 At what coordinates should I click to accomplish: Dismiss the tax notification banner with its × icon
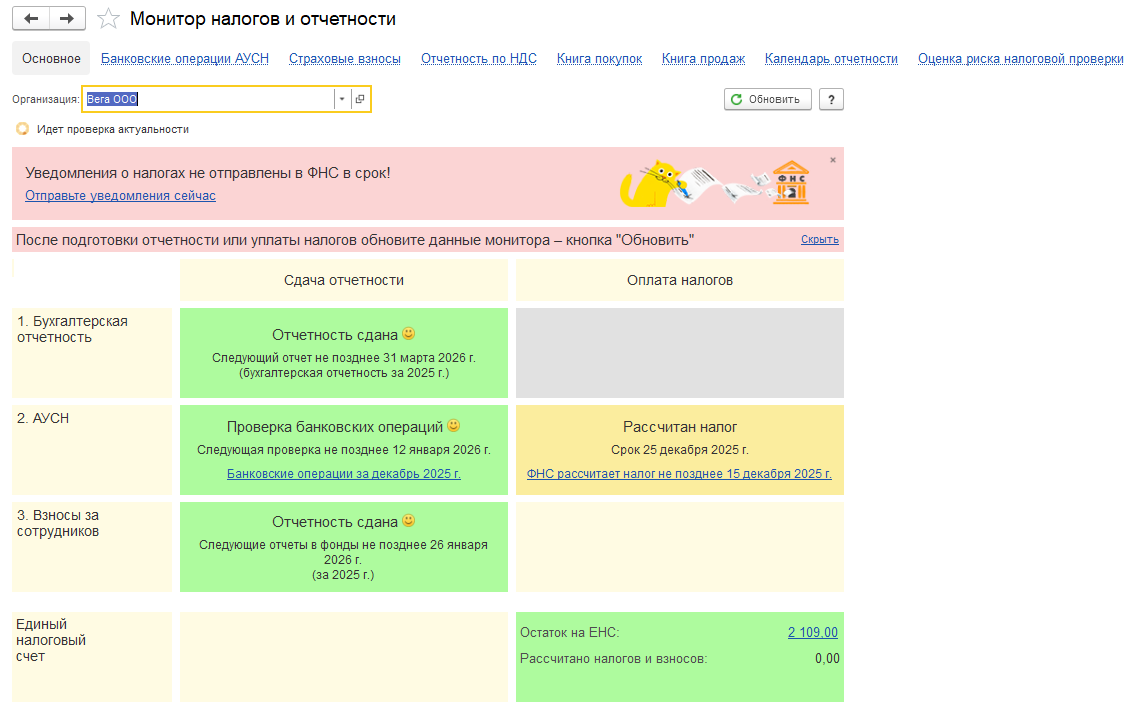click(831, 158)
